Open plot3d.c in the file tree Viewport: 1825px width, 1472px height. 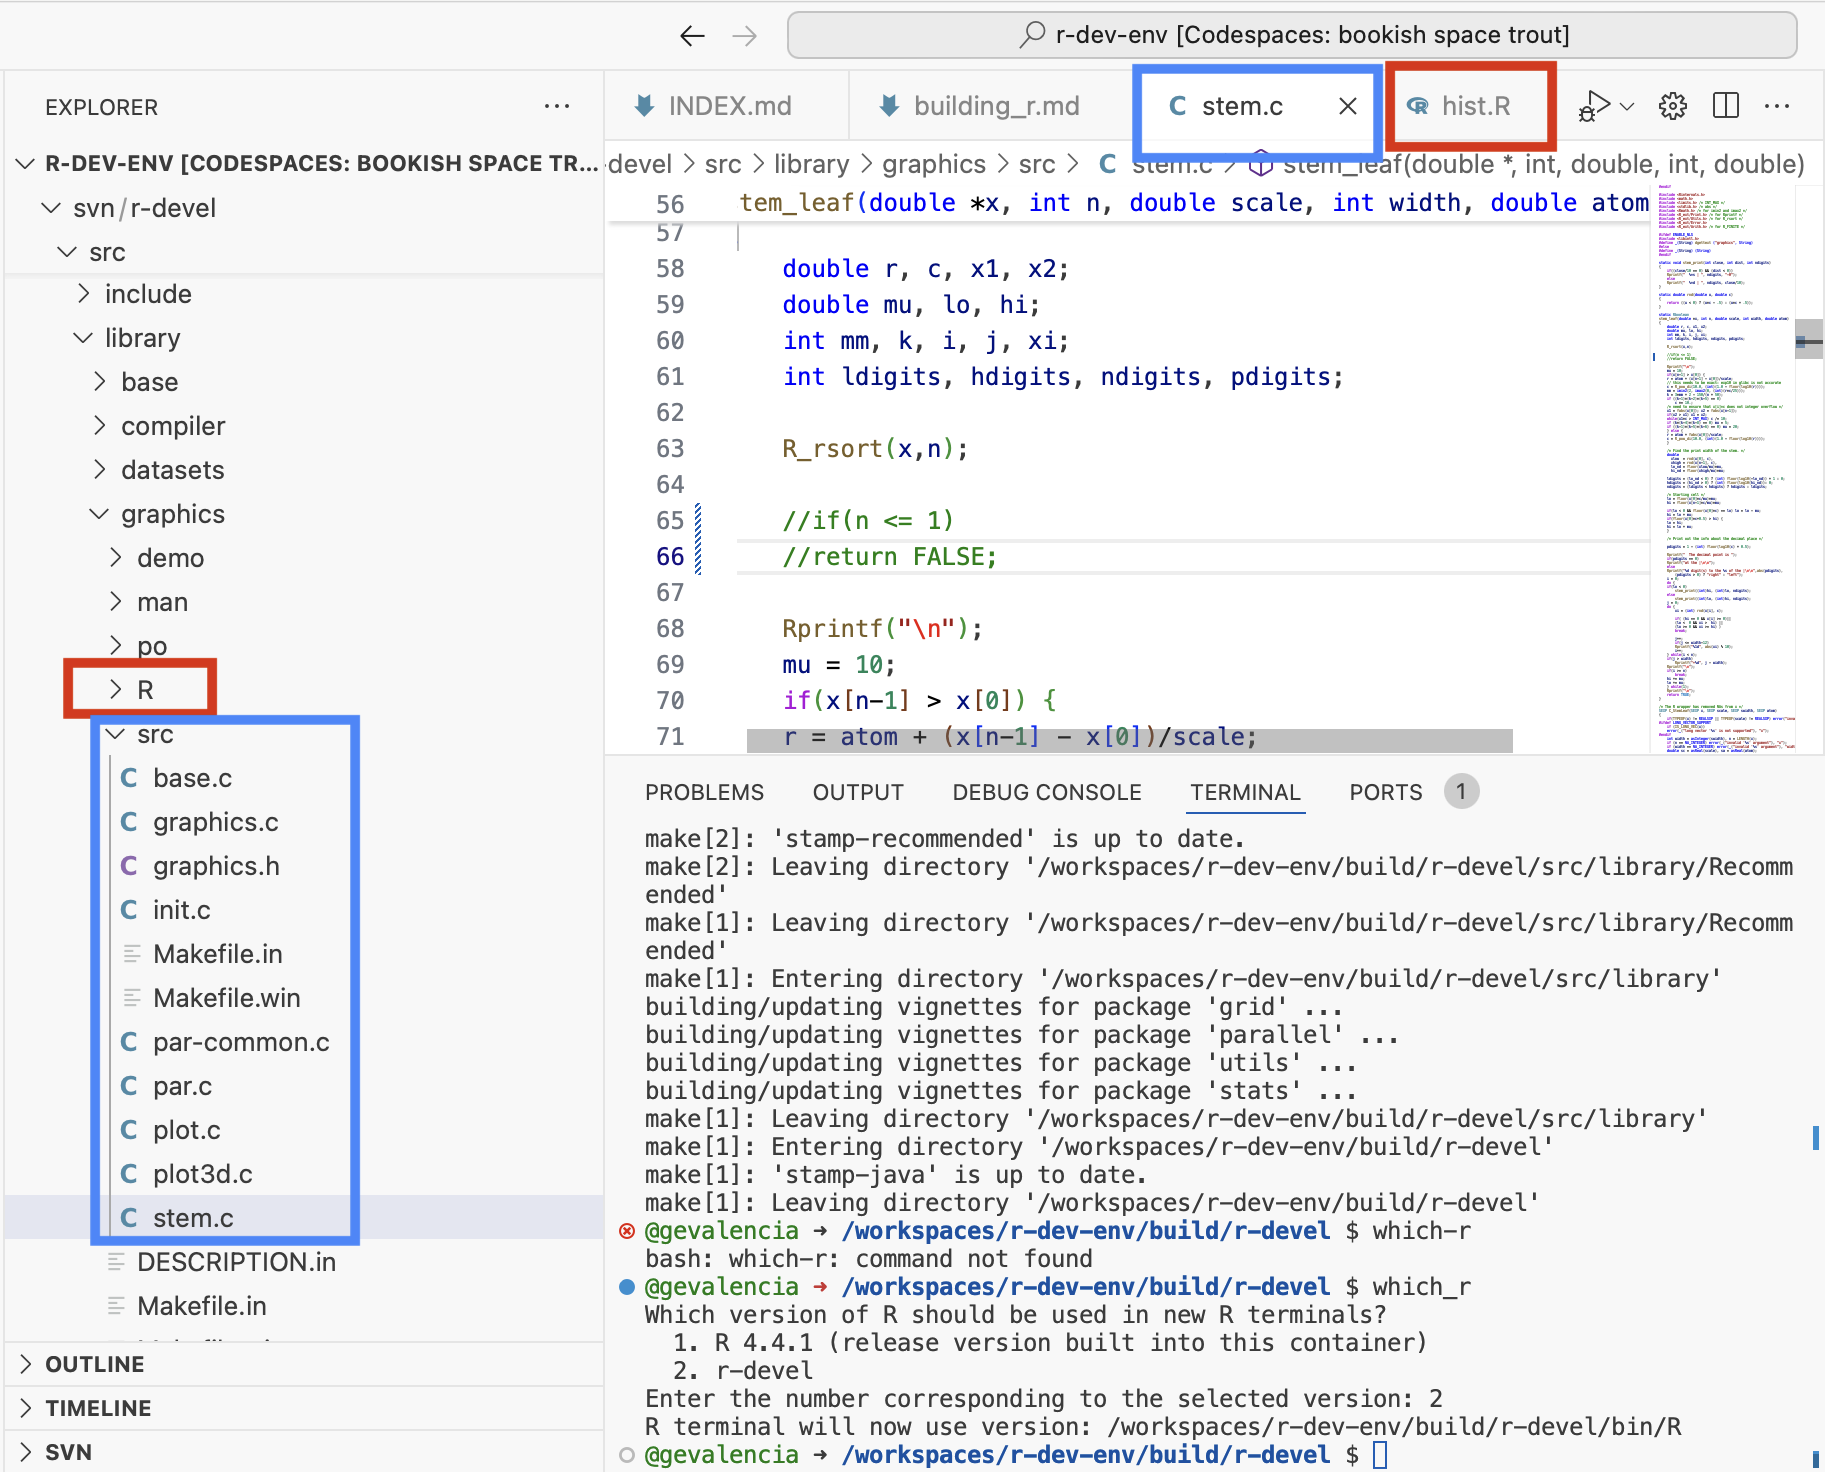(202, 1174)
